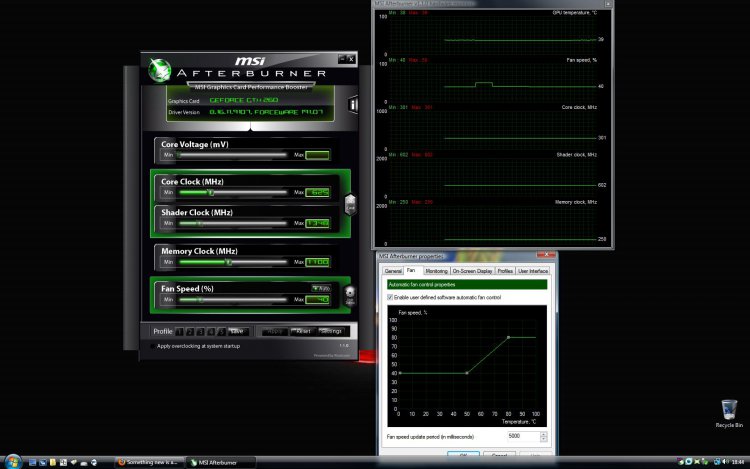Uncheck Enable user defined software automatic fan control
The height and width of the screenshot is (469, 750).
390,297
